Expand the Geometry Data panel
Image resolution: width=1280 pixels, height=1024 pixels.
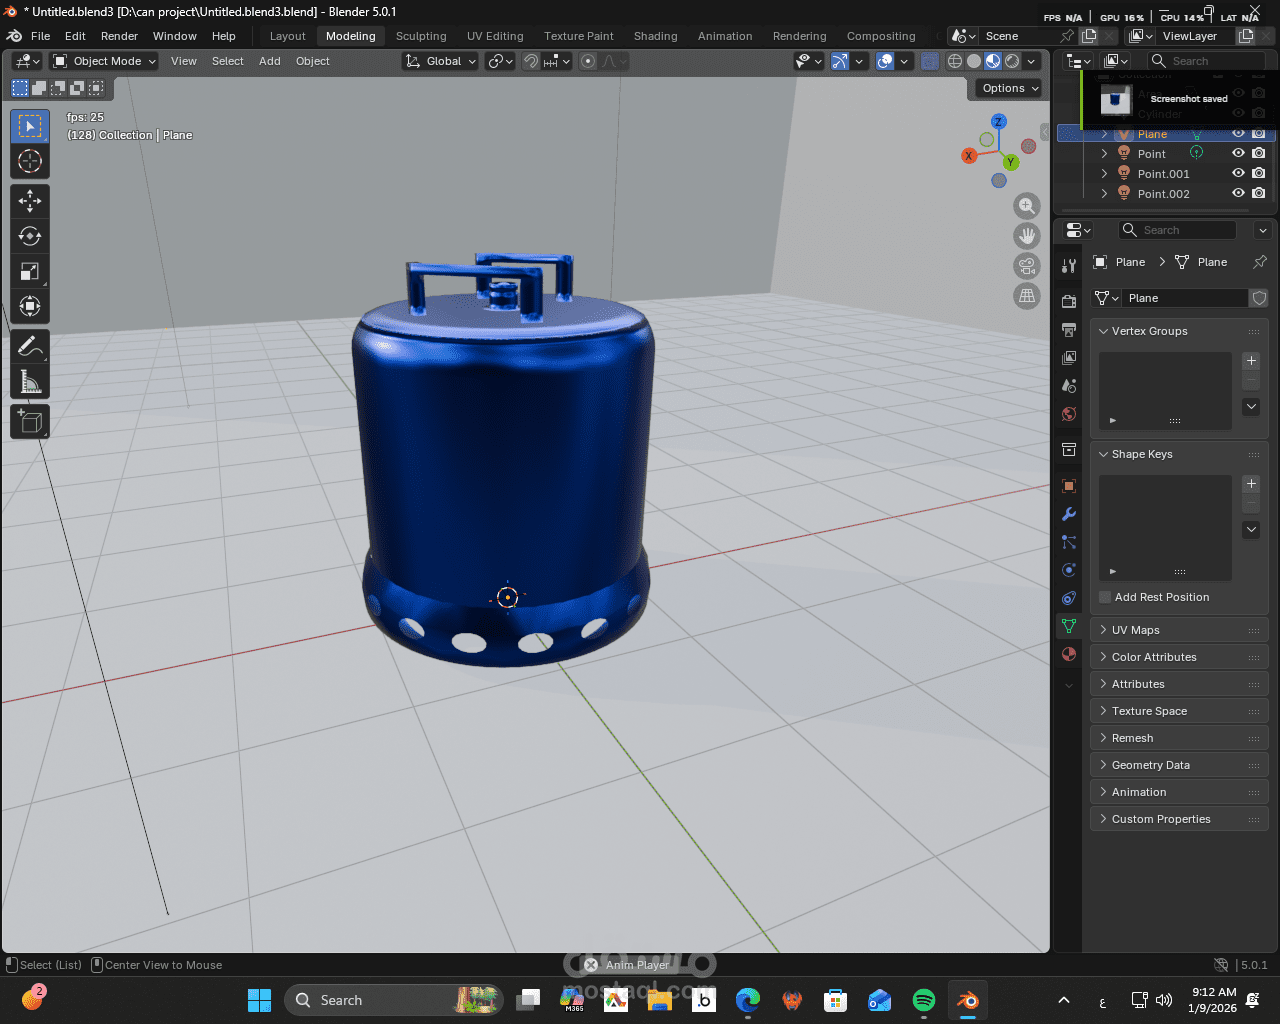click(x=1104, y=765)
